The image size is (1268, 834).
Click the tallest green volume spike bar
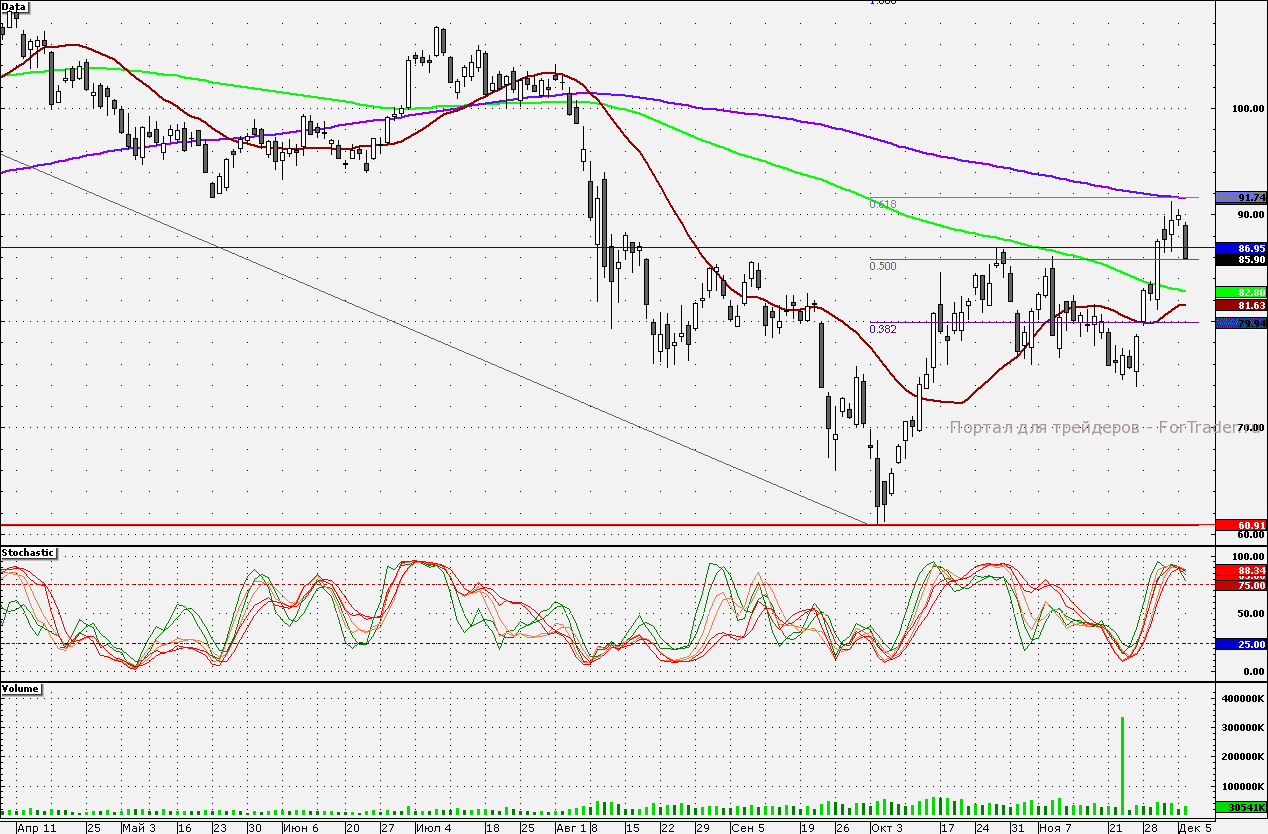(1122, 764)
